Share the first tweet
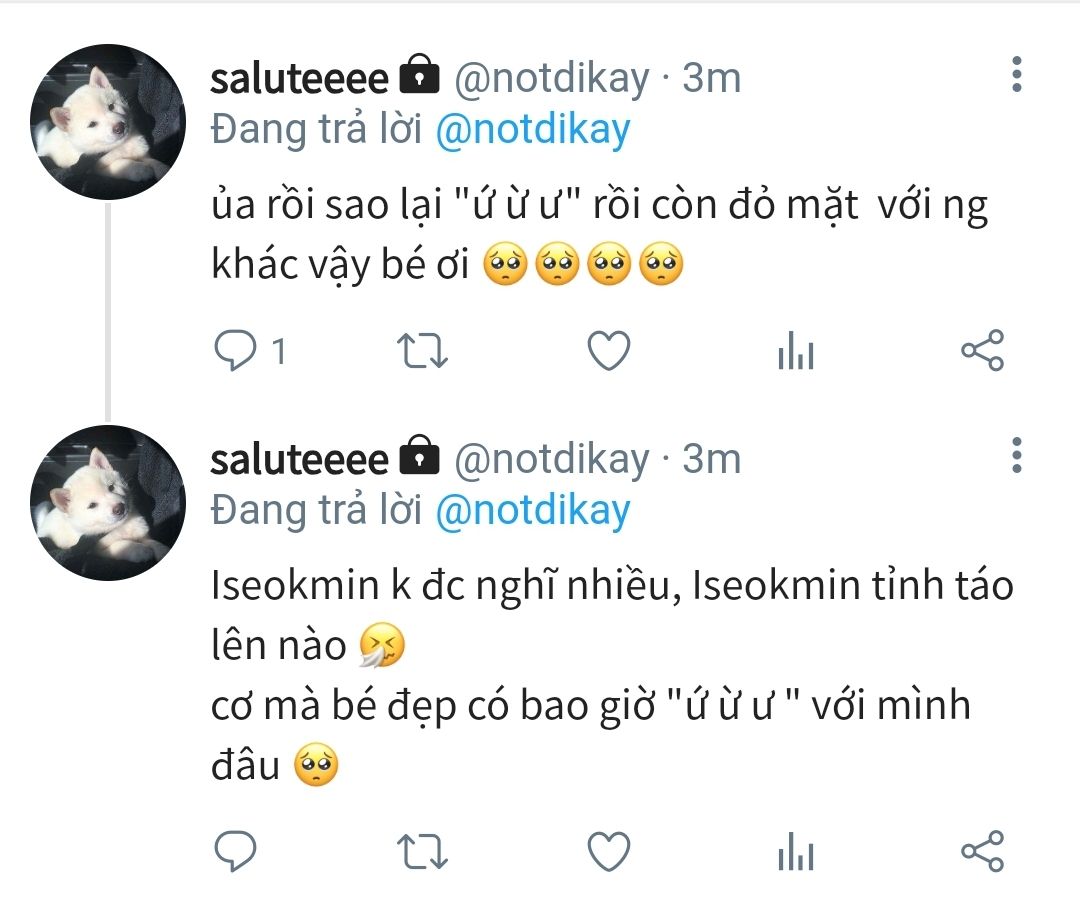Screen dimensions: 1080x898 [981, 352]
